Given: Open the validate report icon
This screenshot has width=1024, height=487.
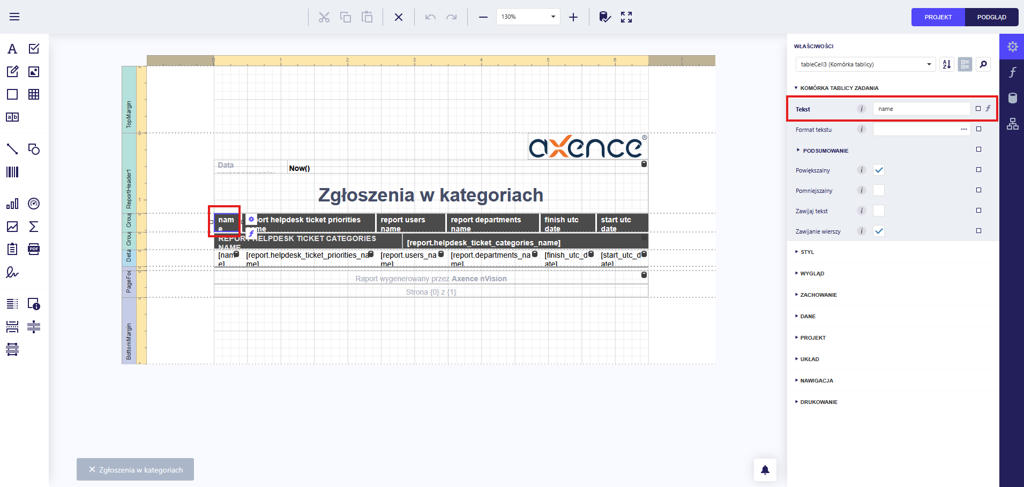Looking at the screenshot, I should (x=604, y=17).
